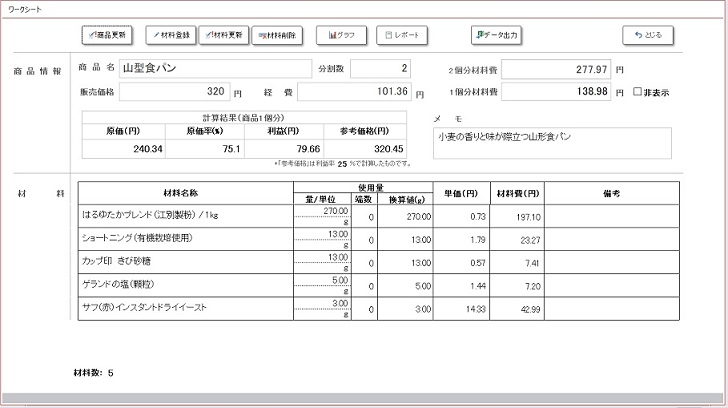728x408 pixels.
Task: Click the 材料費 cell 23.27
Action: (x=517, y=240)
